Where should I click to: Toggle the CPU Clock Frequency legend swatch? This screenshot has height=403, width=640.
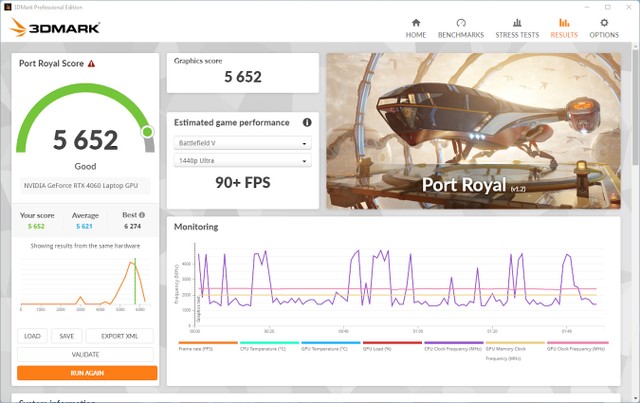coord(453,343)
